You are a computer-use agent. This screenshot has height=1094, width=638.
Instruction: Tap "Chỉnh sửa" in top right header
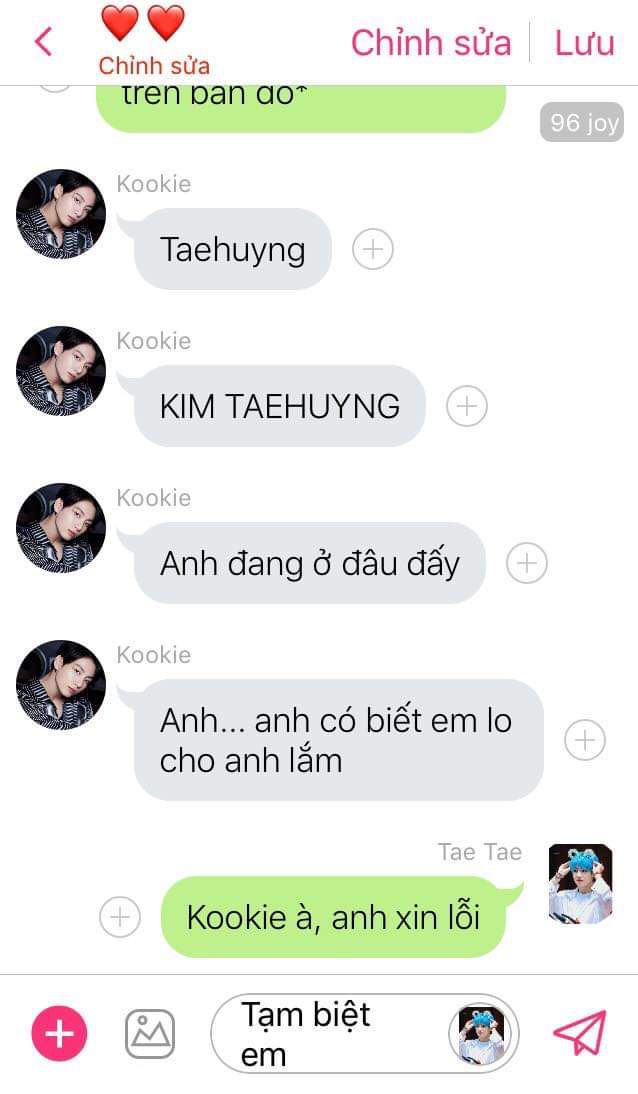[431, 43]
